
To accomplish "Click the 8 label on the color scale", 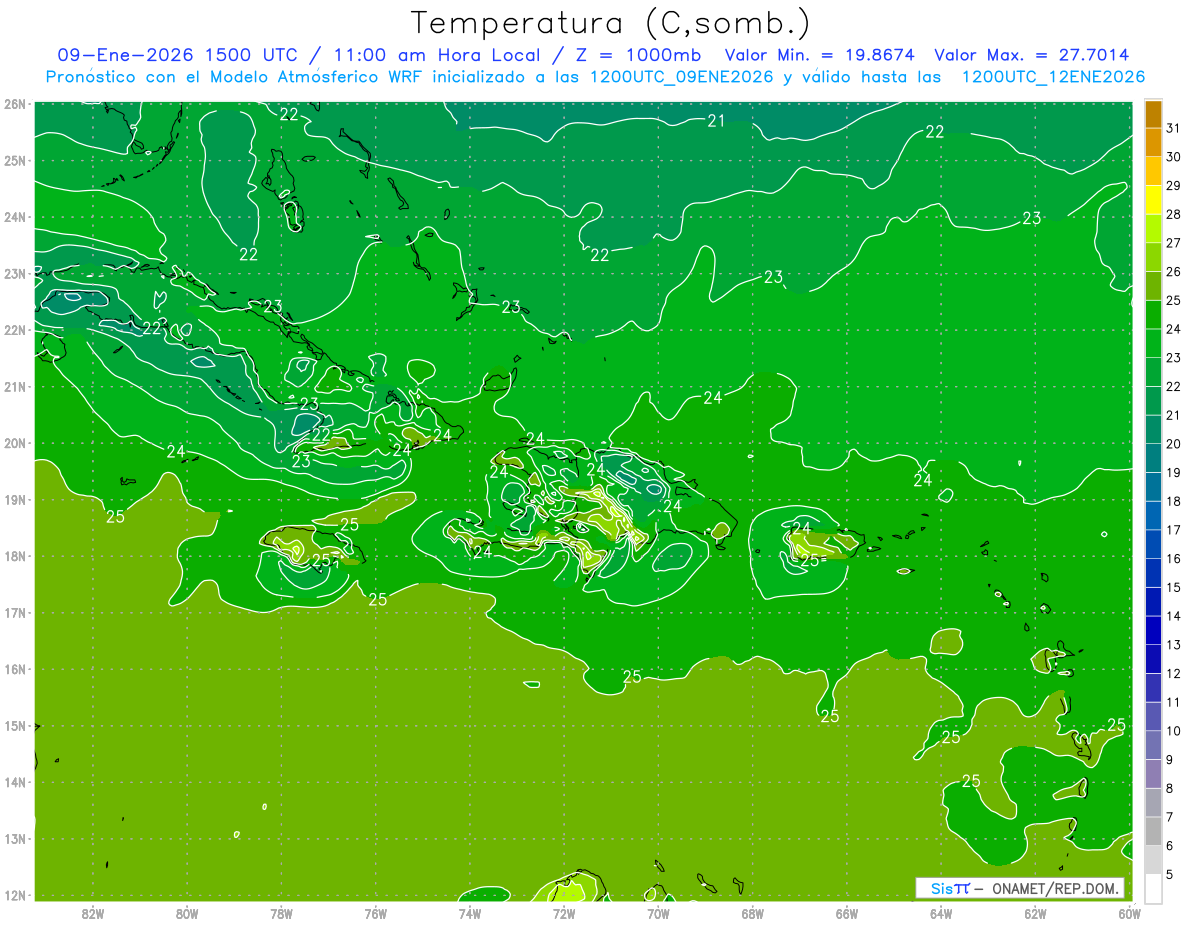I will [x=1170, y=789].
